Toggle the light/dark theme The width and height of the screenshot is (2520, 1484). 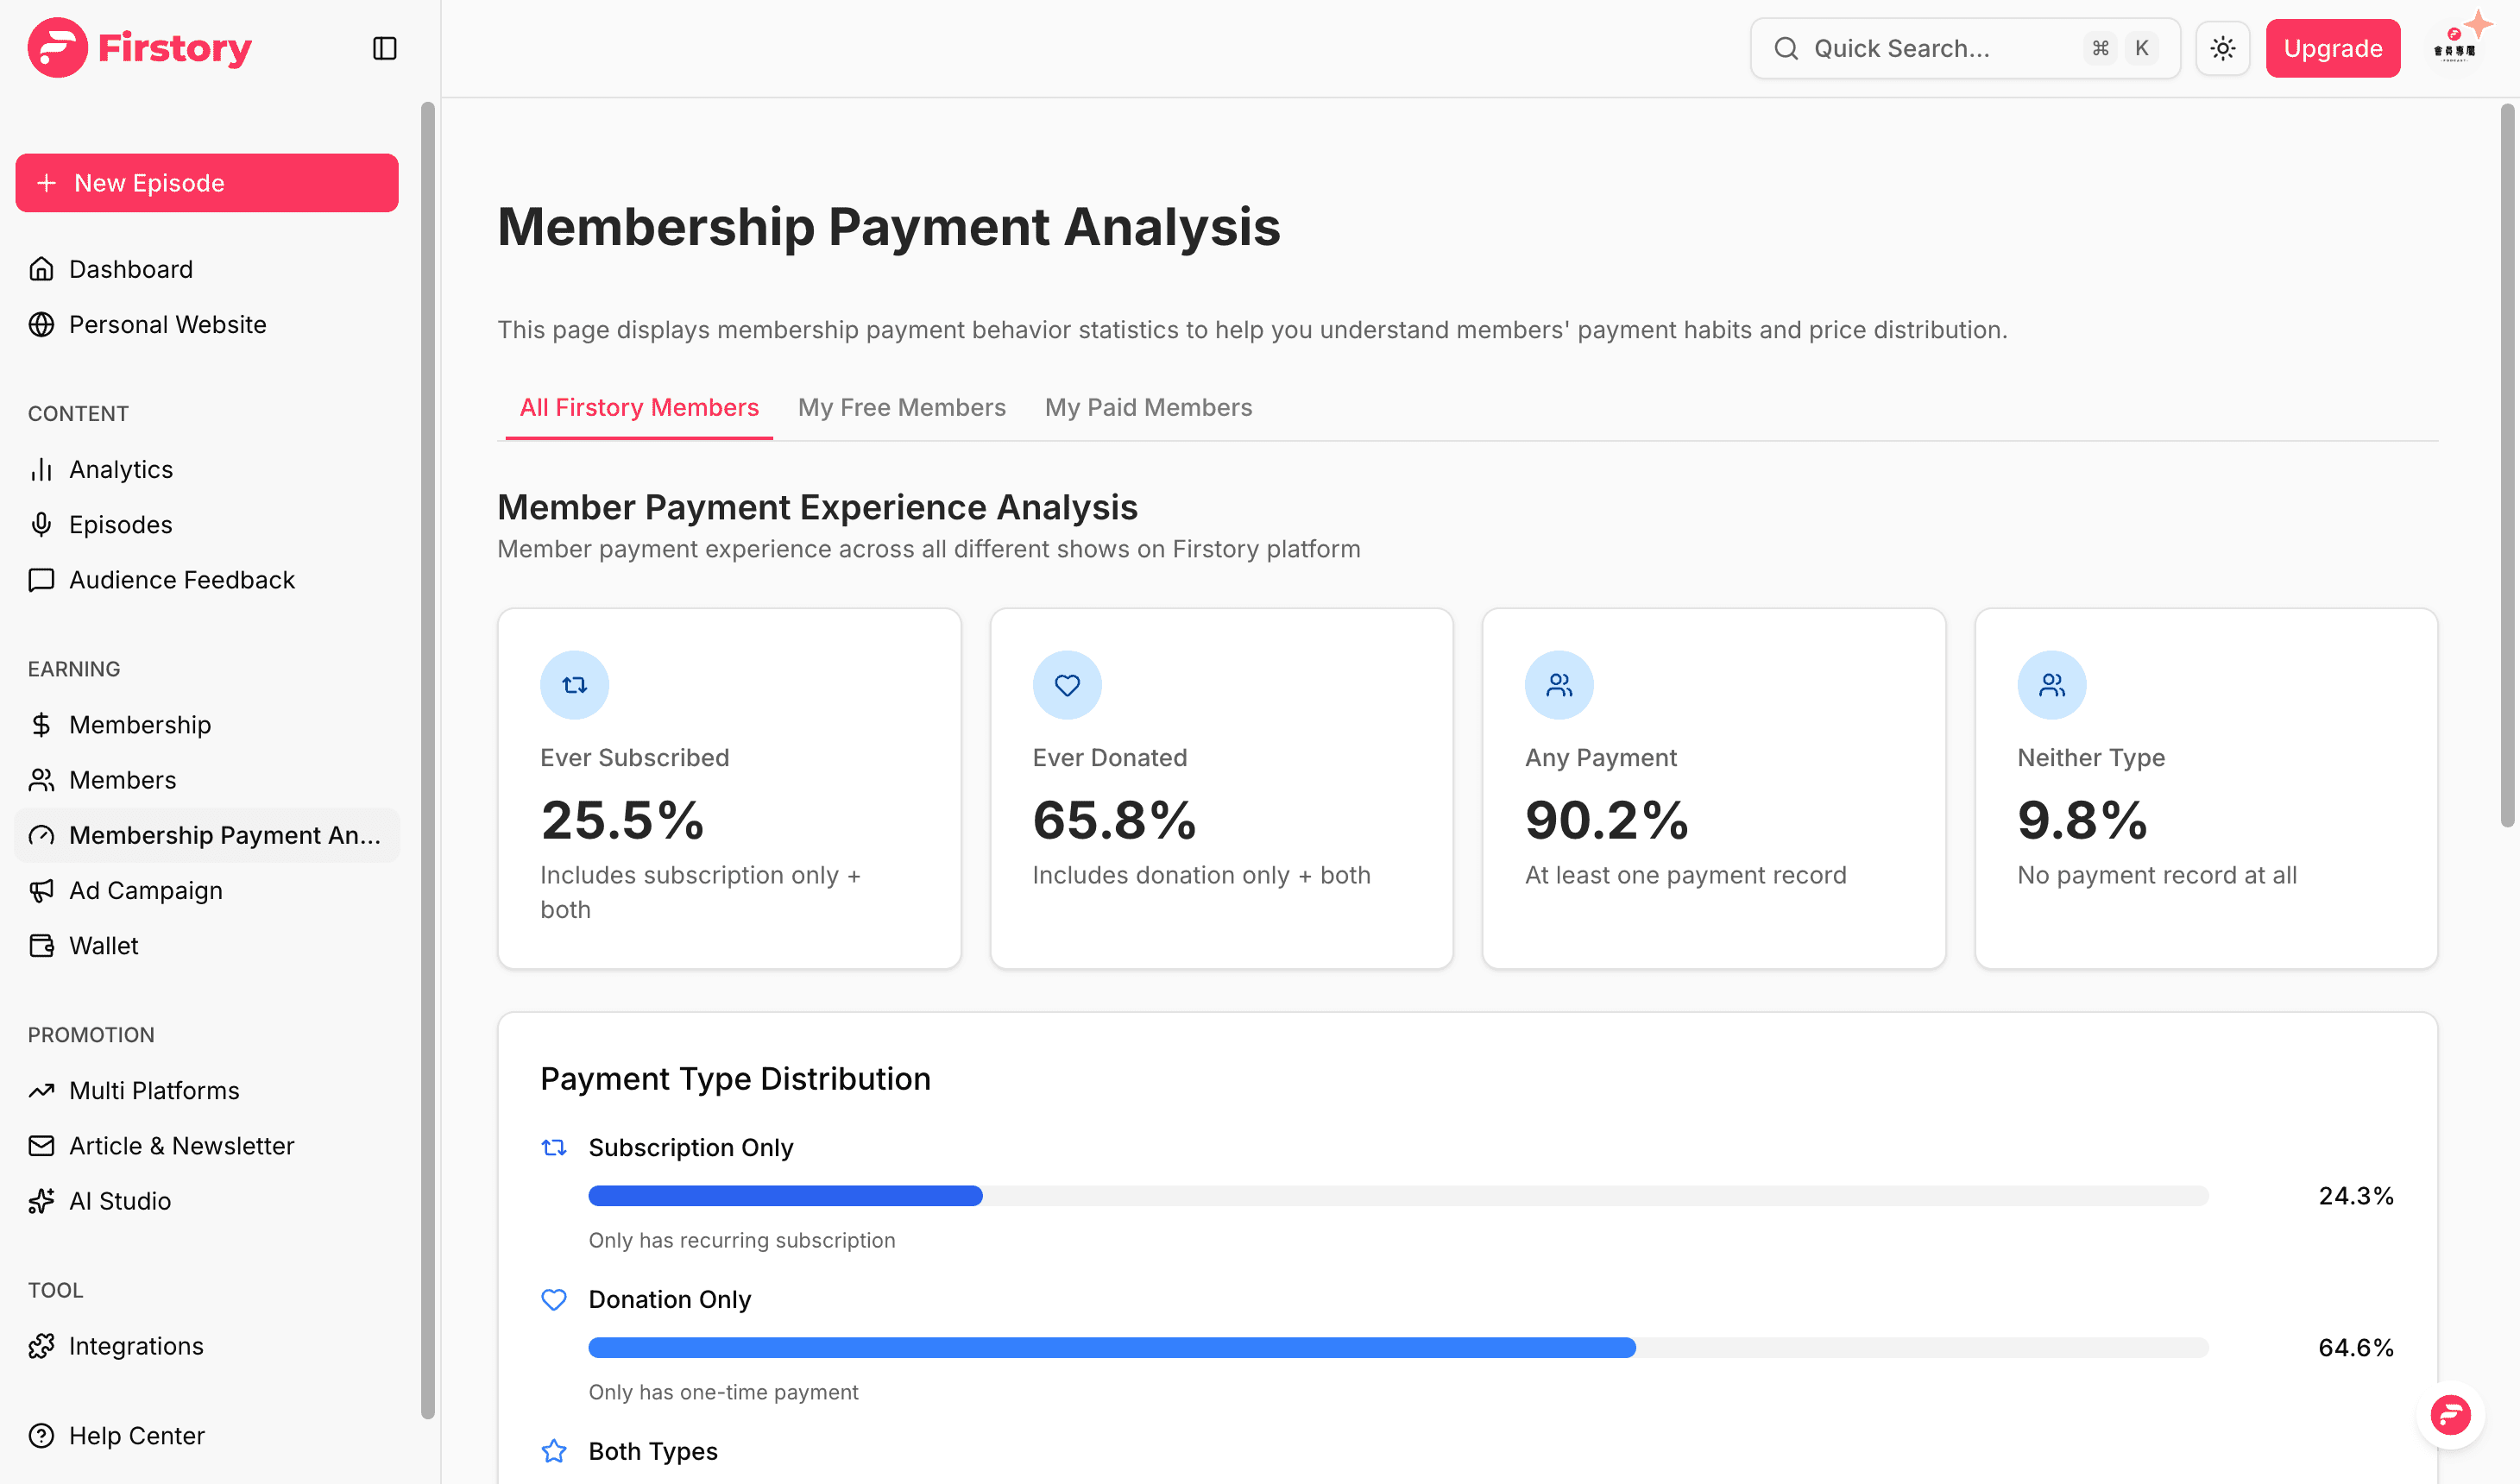pyautogui.click(x=2223, y=48)
